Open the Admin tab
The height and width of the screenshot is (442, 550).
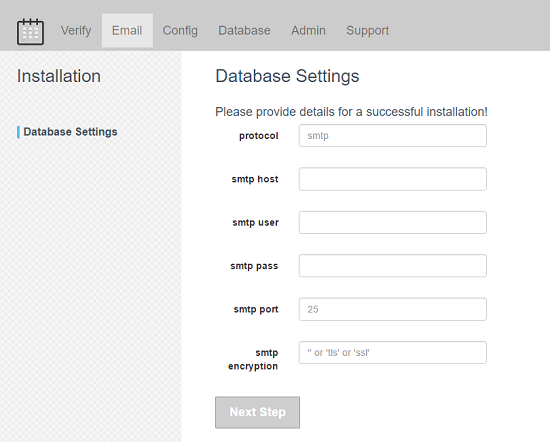[308, 31]
